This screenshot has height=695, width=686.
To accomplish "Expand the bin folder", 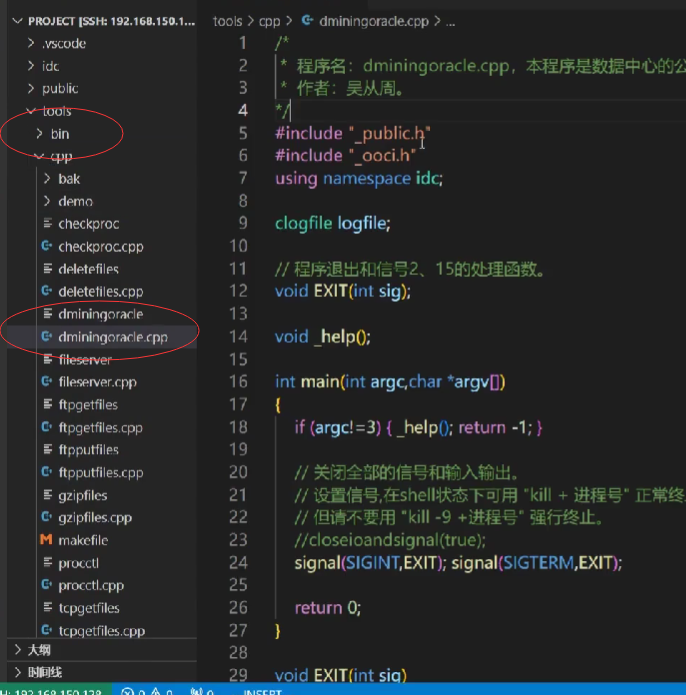I will click(x=39, y=133).
